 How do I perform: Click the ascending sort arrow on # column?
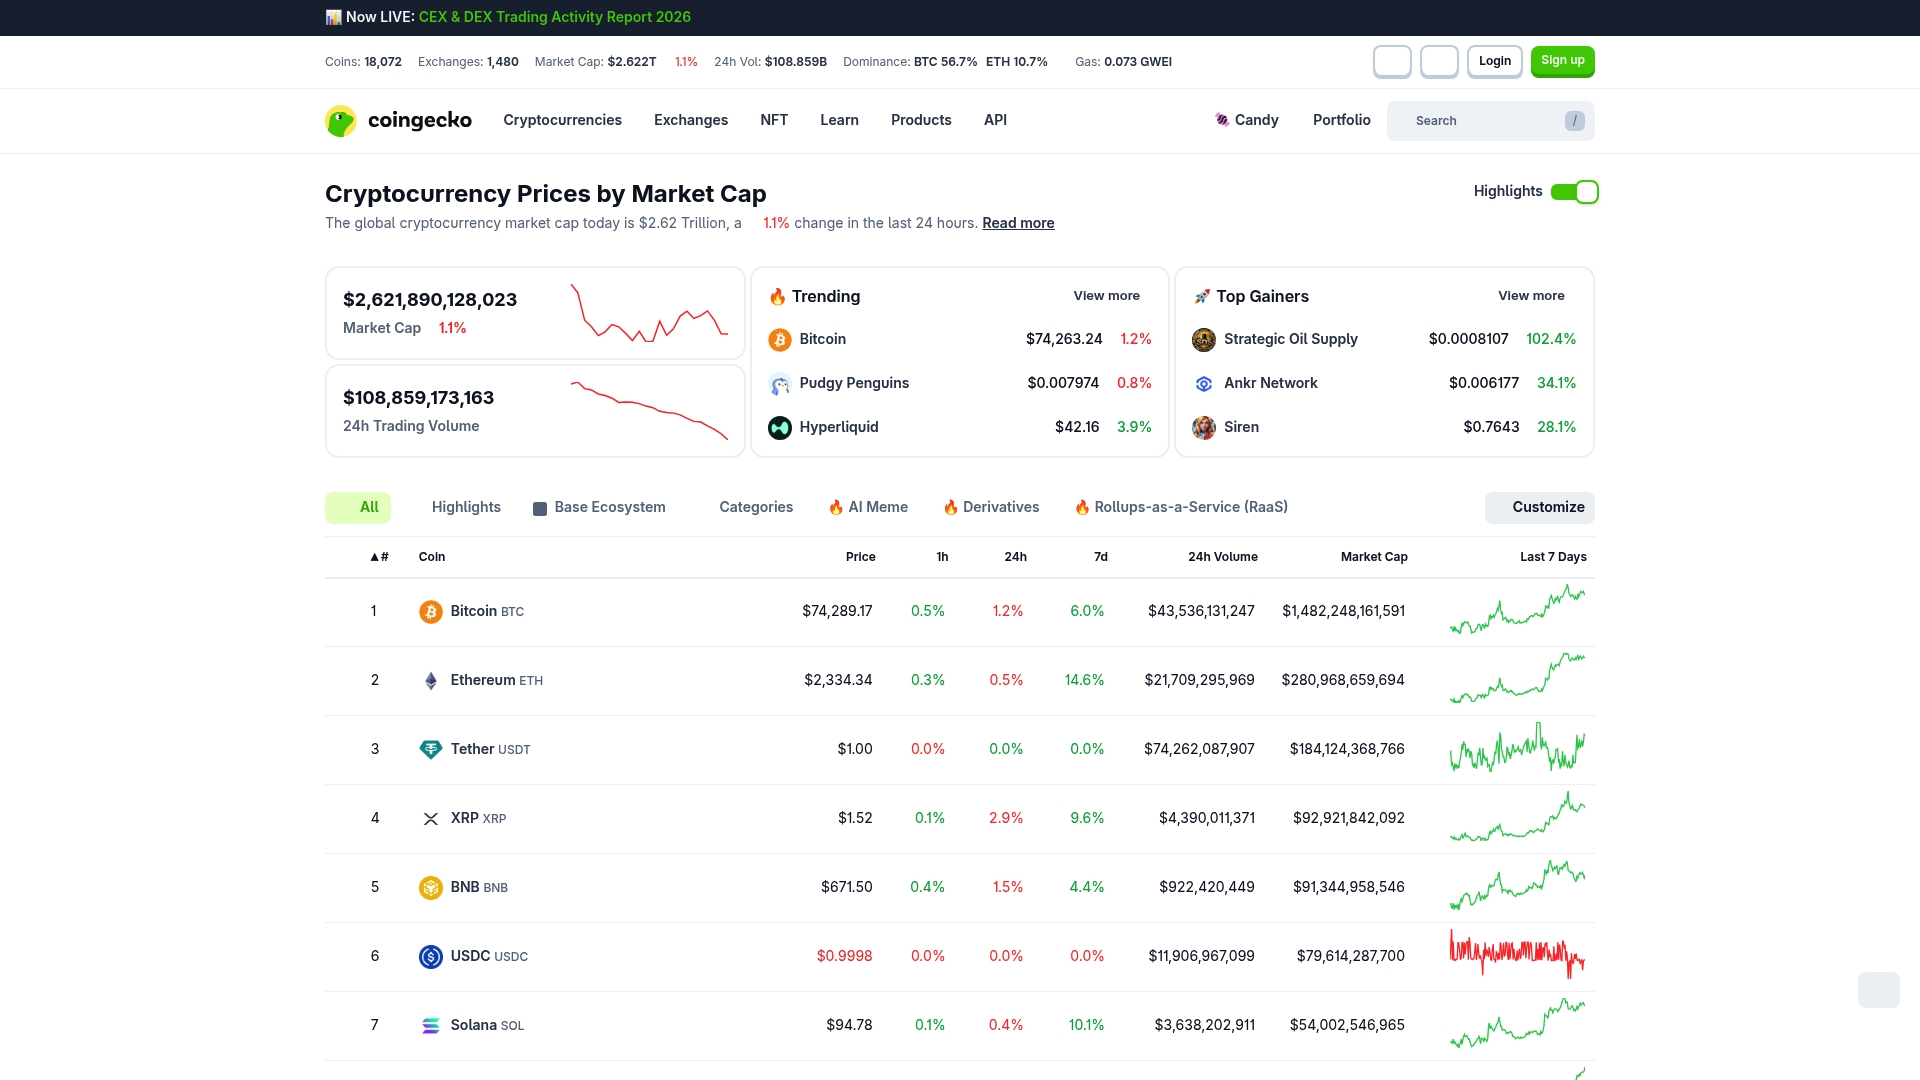point(372,557)
